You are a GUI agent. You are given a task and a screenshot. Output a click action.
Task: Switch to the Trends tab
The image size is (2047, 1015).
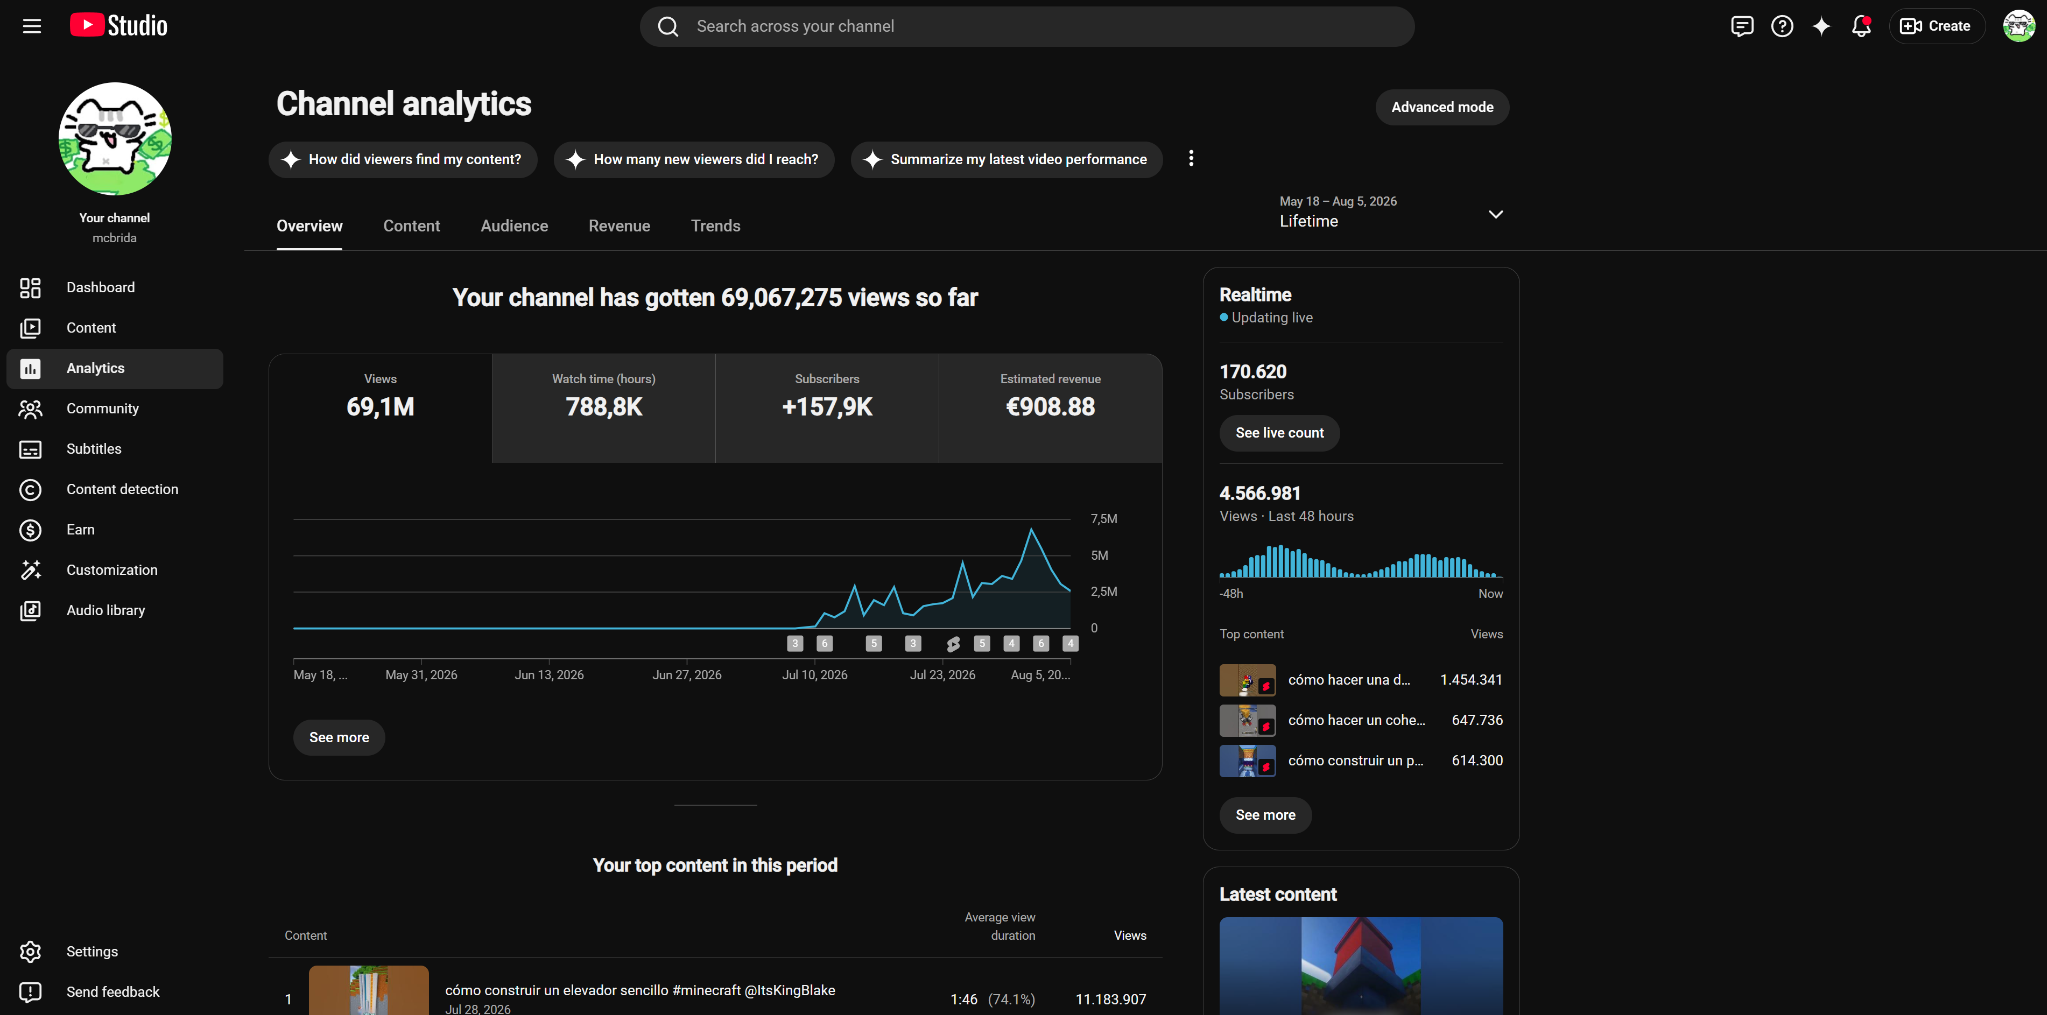click(716, 226)
